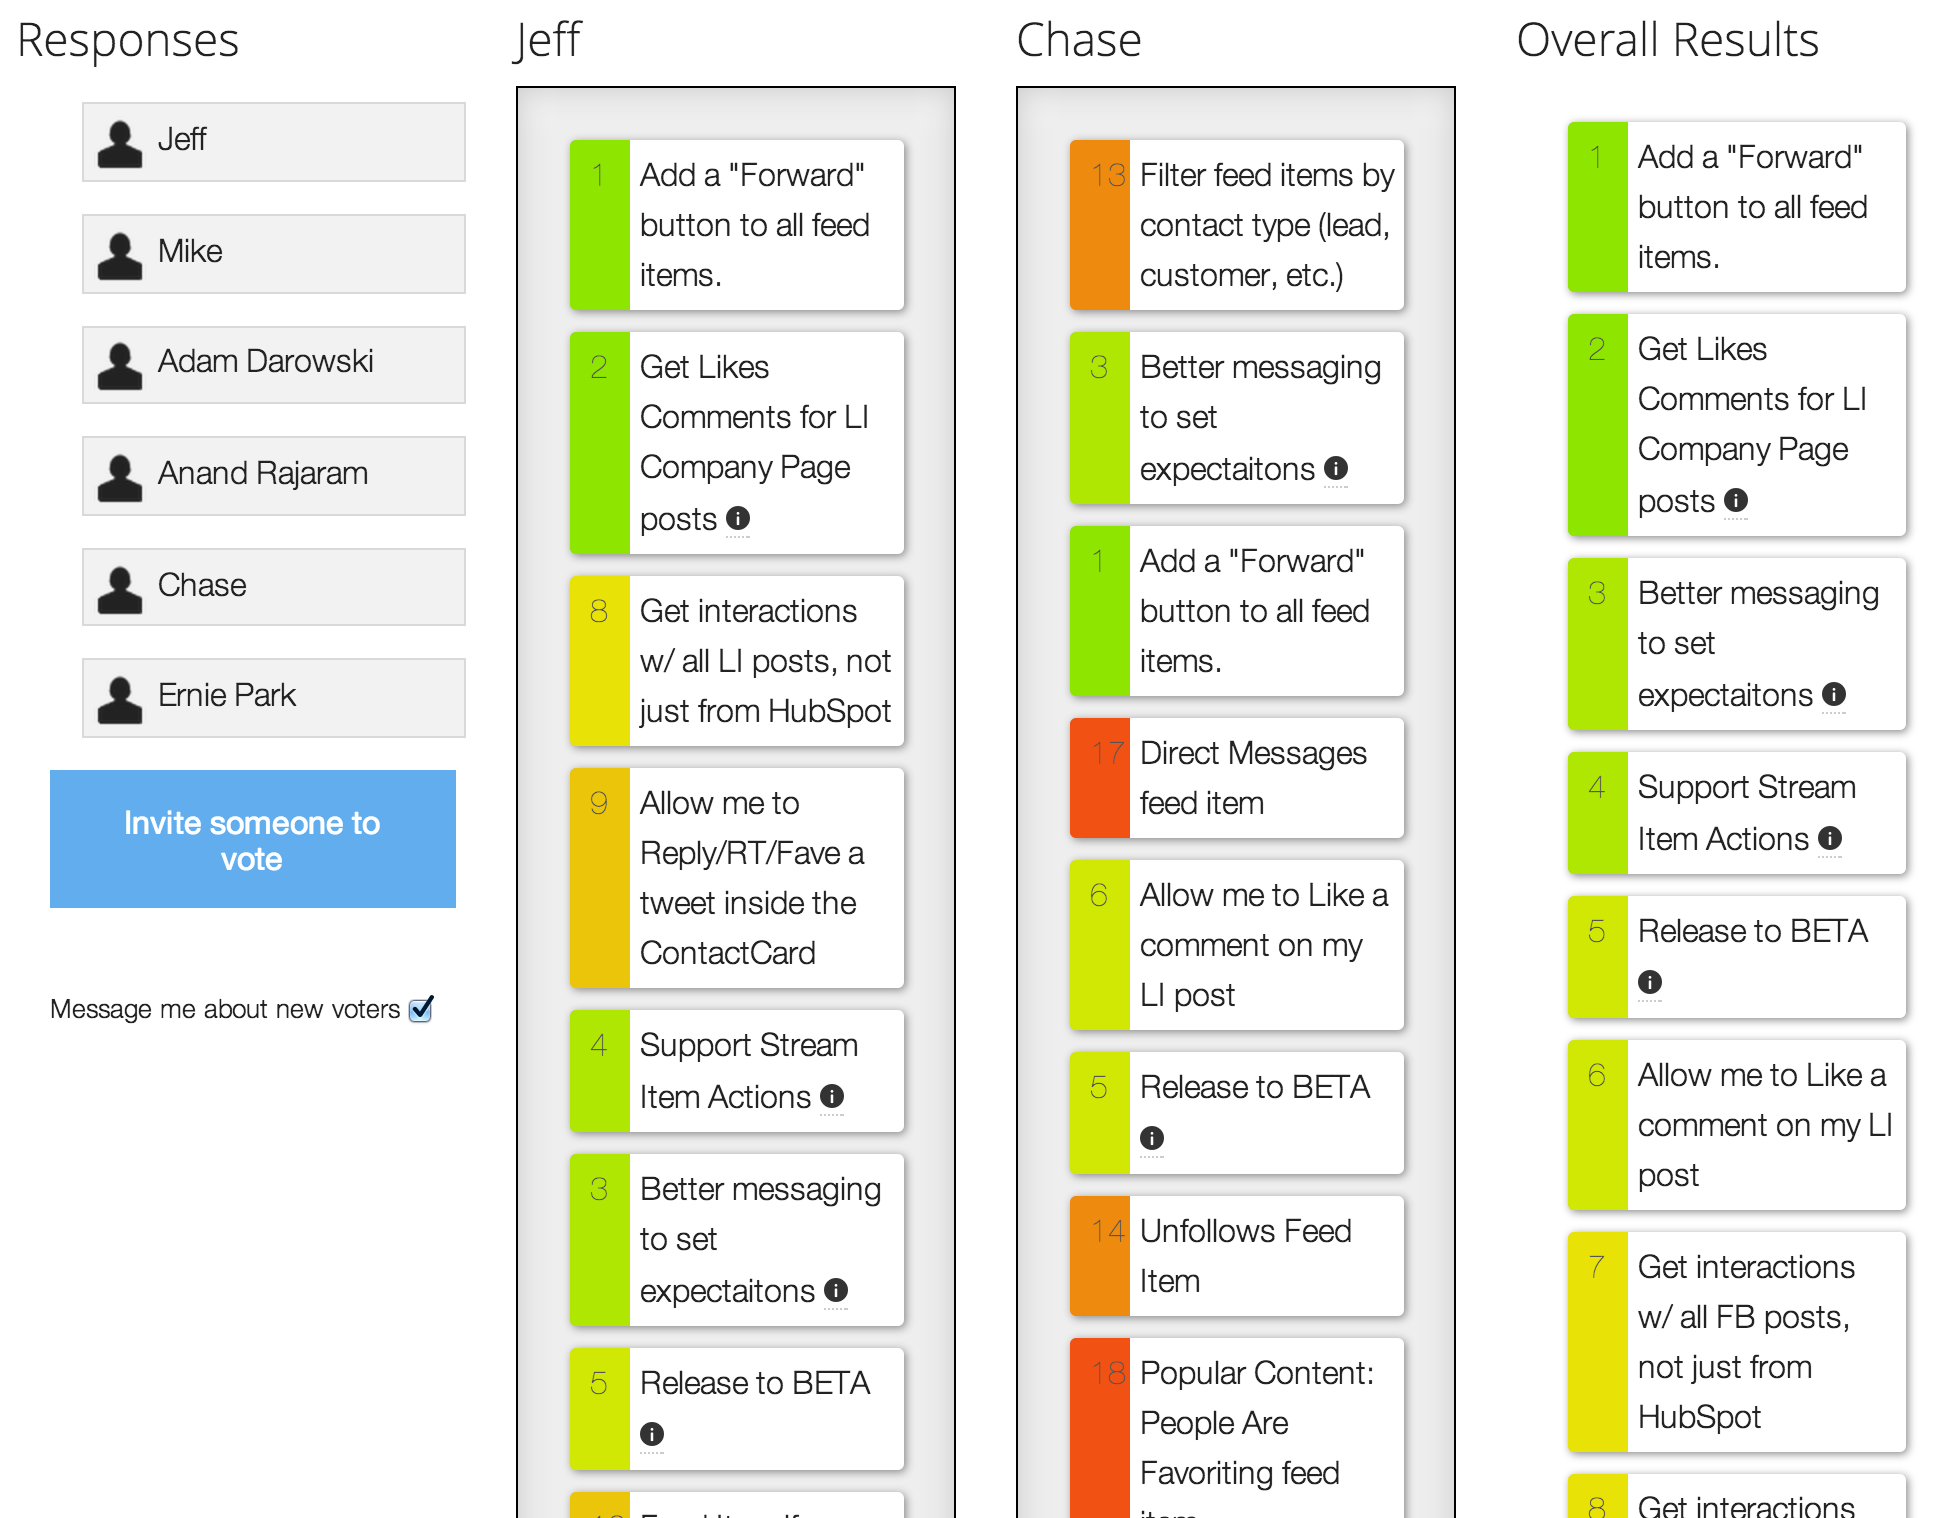Screen dimensions: 1938x1518
Task: Click orange rank 13 swatch in Chase's list
Action: coord(1099,225)
